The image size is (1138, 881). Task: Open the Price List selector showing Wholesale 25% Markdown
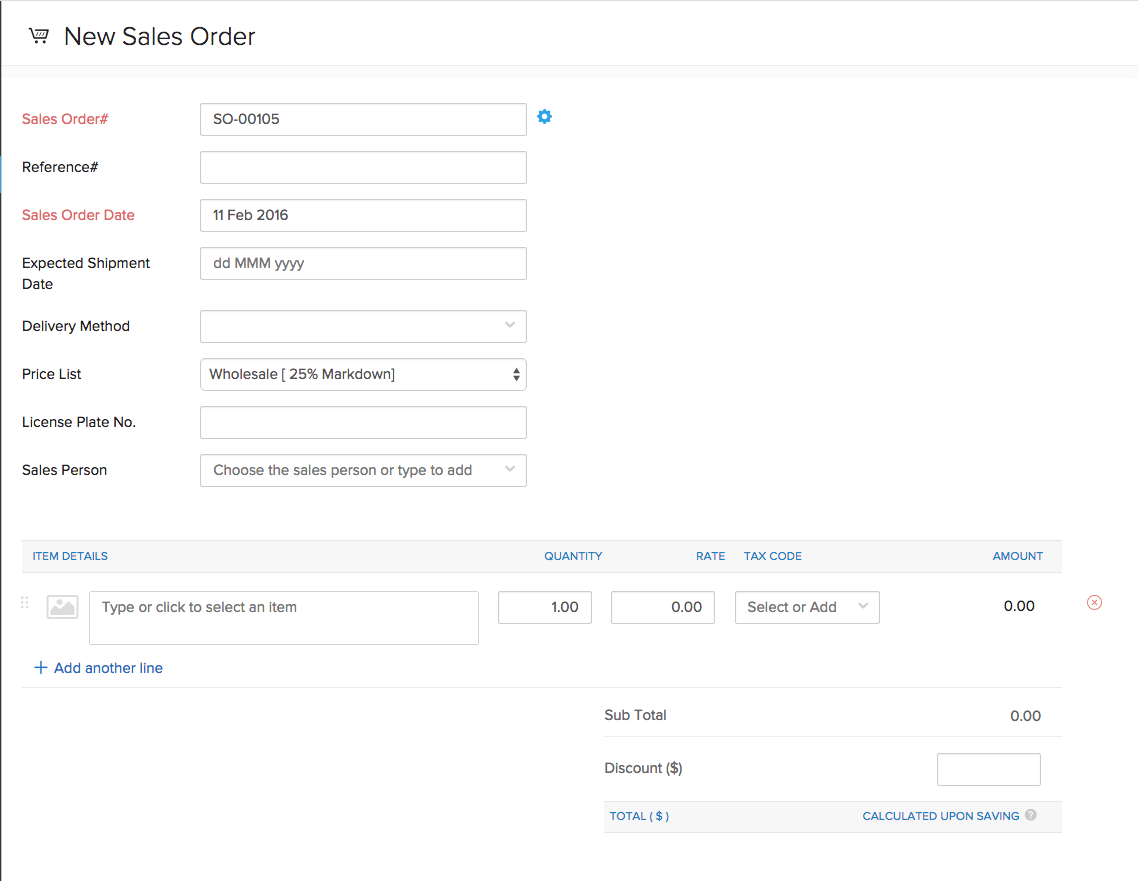point(363,374)
